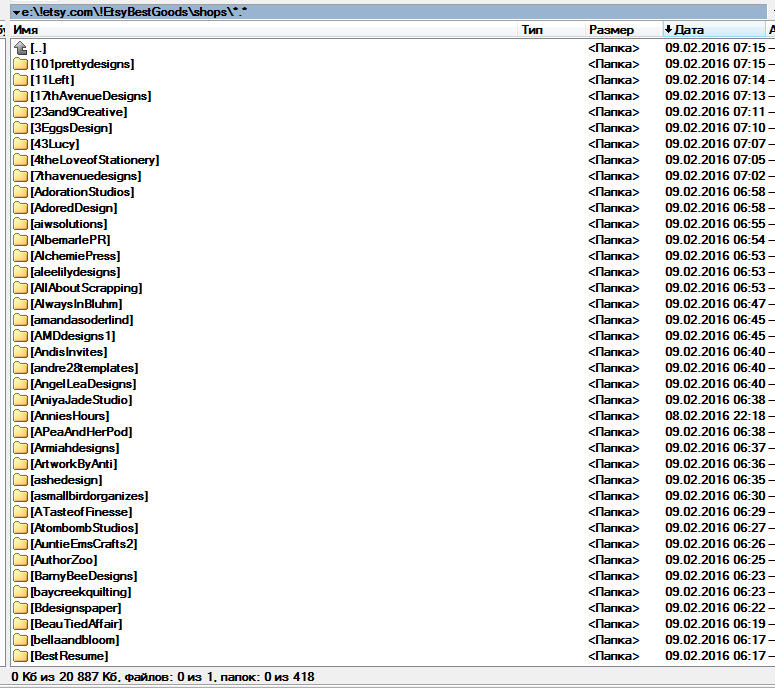The image size is (775, 695).
Task: Select the [asmallbirdorganizes] folder name
Action: [89, 496]
